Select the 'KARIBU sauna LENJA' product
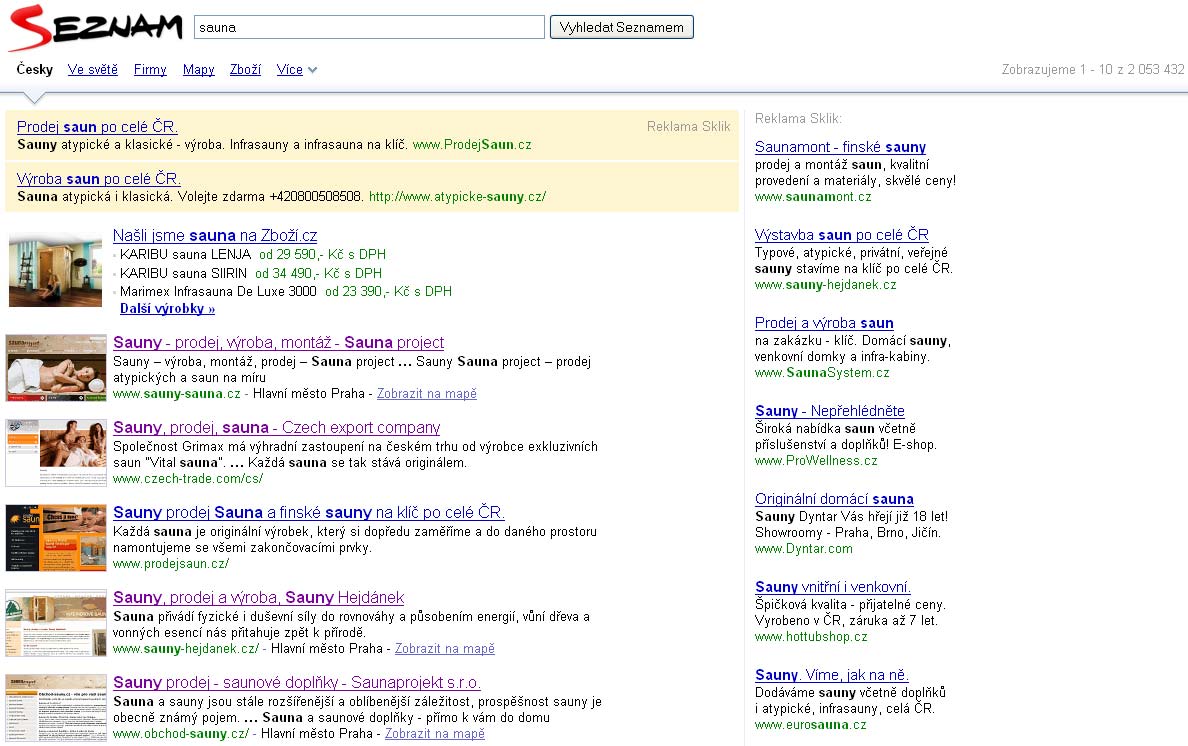The height and width of the screenshot is (746, 1188). point(186,254)
